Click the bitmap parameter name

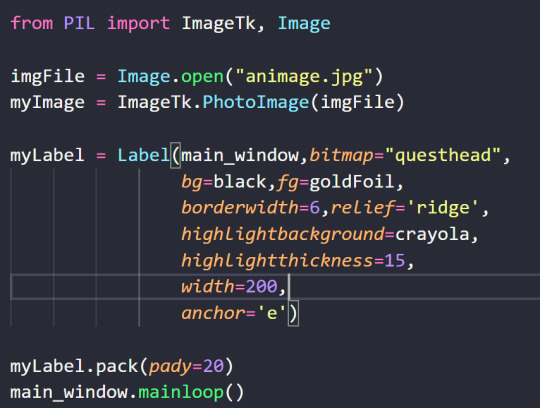pyautogui.click(x=341, y=156)
